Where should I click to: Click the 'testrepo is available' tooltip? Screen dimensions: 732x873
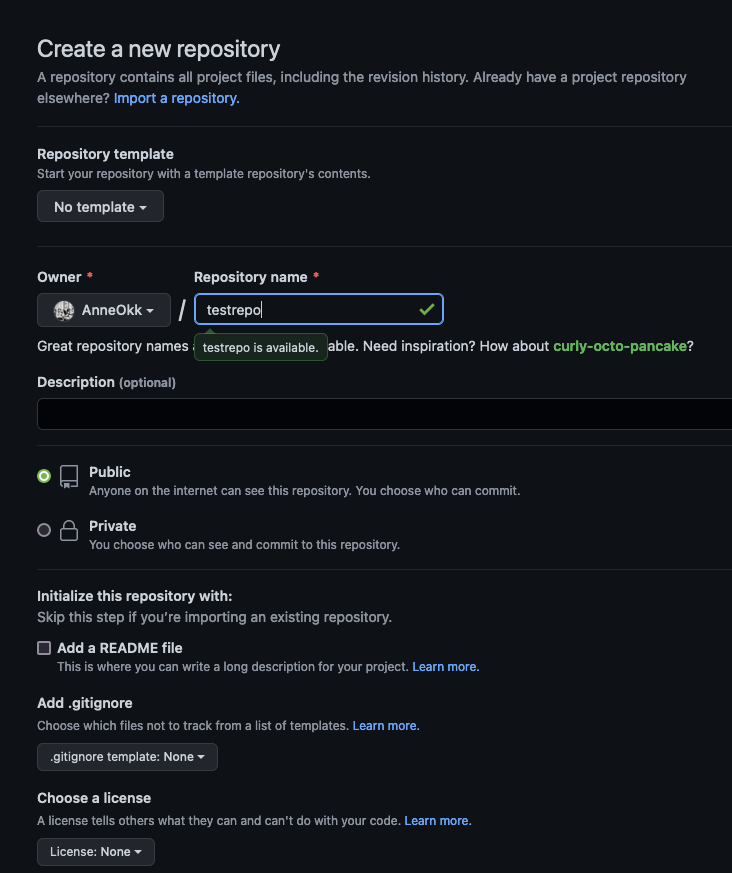pos(260,348)
